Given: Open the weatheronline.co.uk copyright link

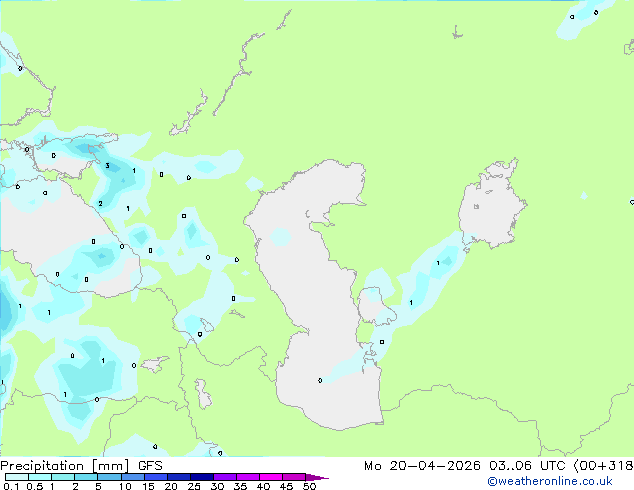Looking at the screenshot, I should 550,481.
